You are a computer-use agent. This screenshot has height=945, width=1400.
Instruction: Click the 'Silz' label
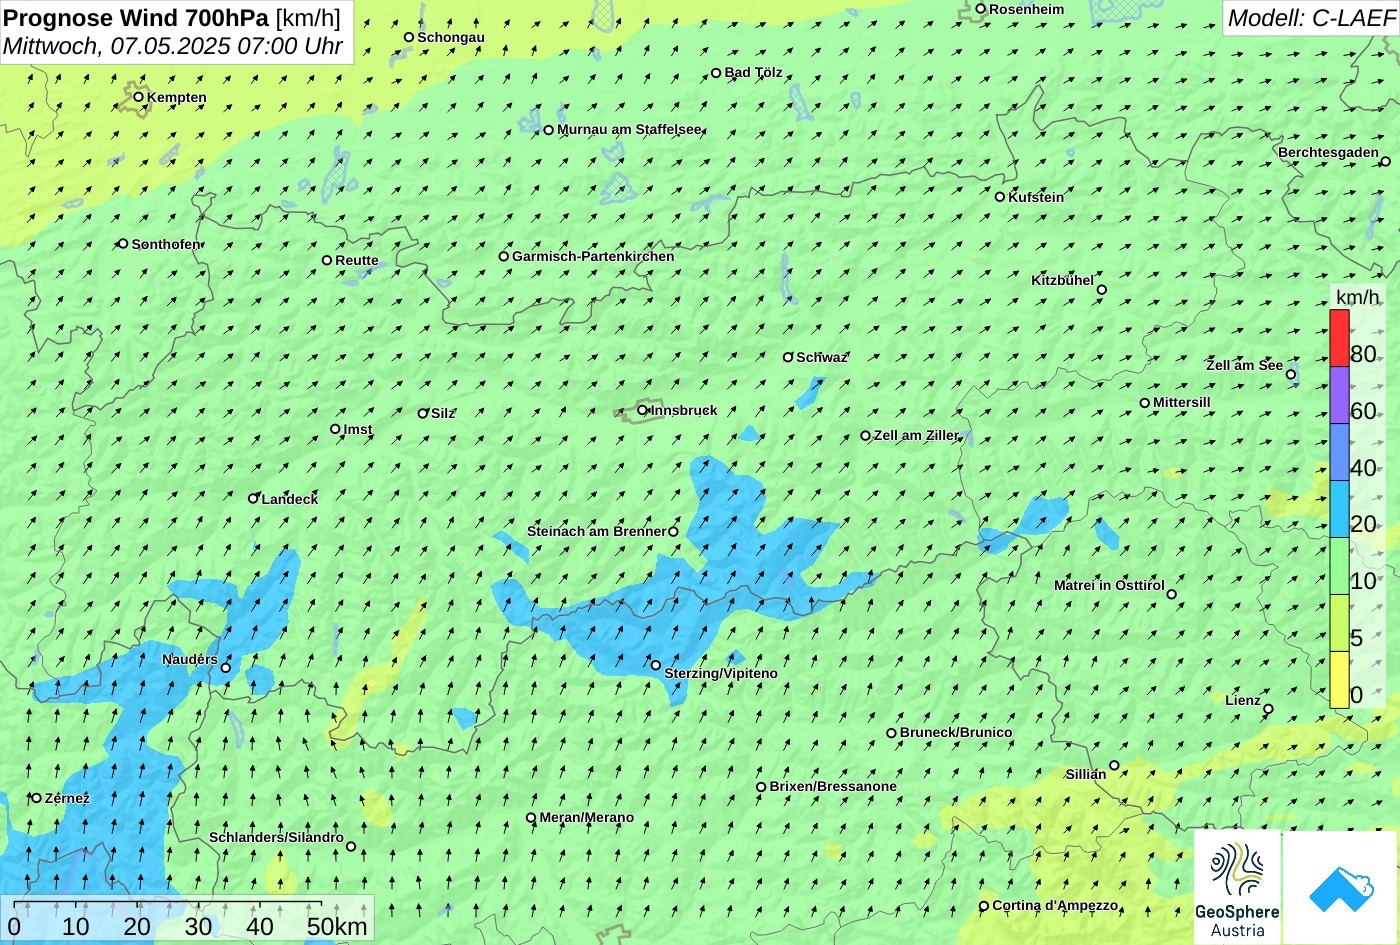pyautogui.click(x=443, y=413)
